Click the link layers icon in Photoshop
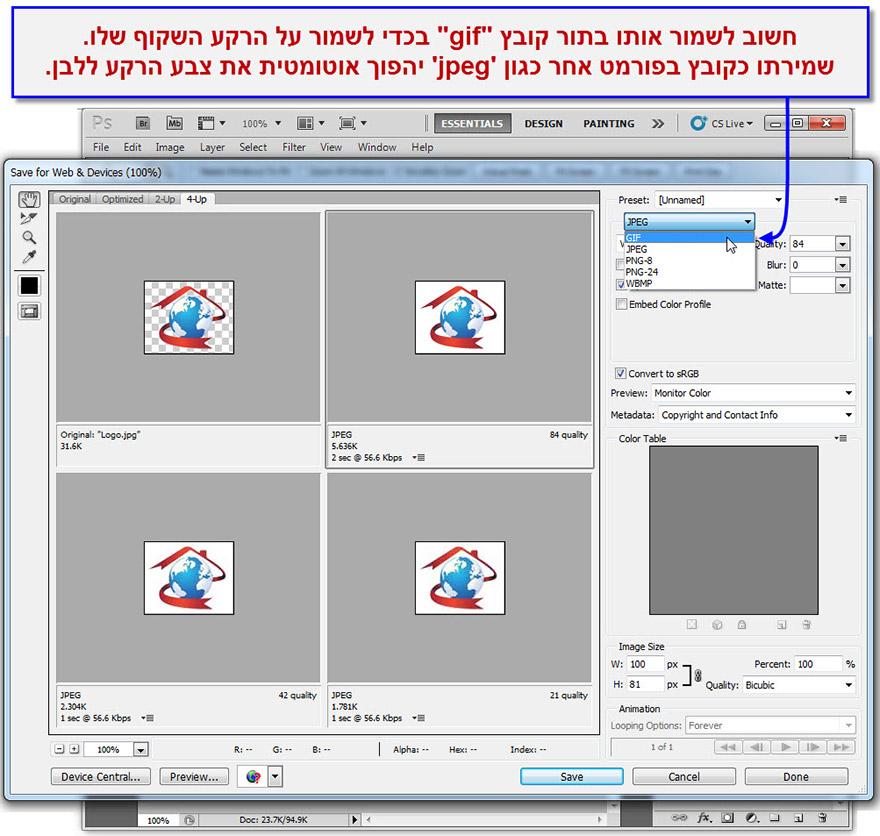 [679, 818]
